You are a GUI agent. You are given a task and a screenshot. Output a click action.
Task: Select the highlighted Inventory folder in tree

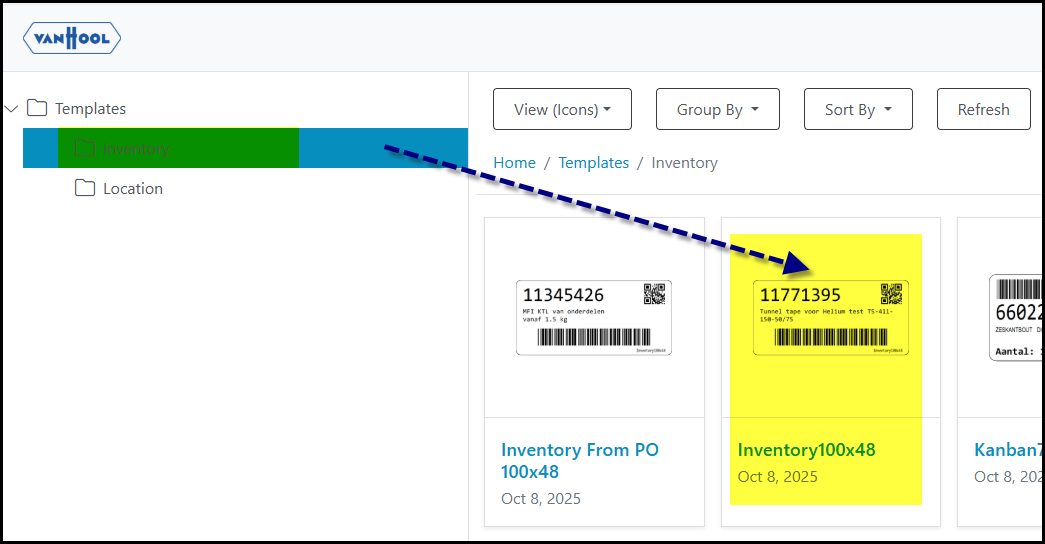tap(136, 149)
